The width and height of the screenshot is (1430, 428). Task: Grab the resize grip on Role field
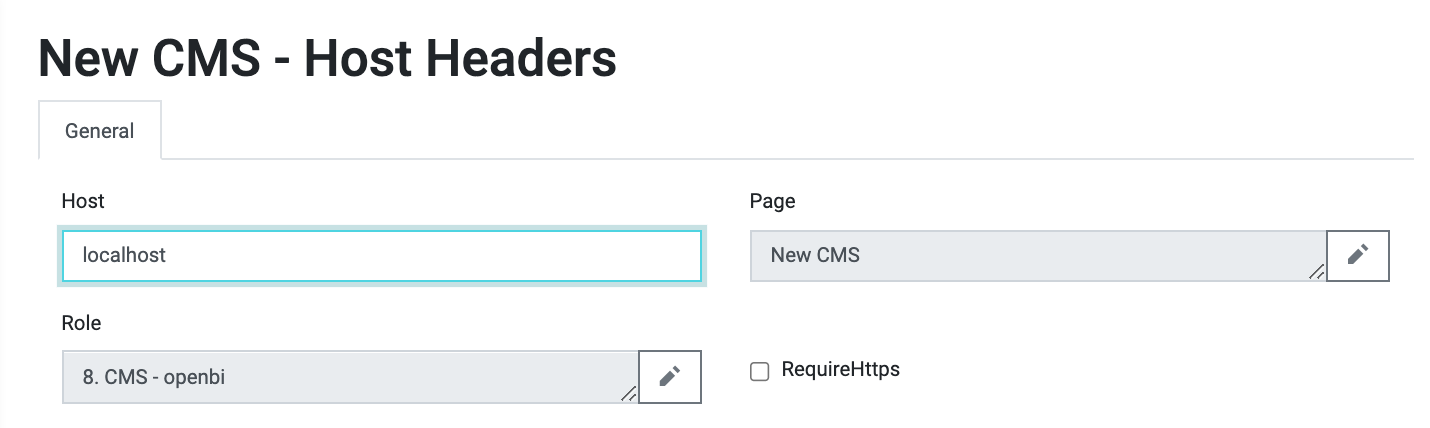tap(628, 393)
